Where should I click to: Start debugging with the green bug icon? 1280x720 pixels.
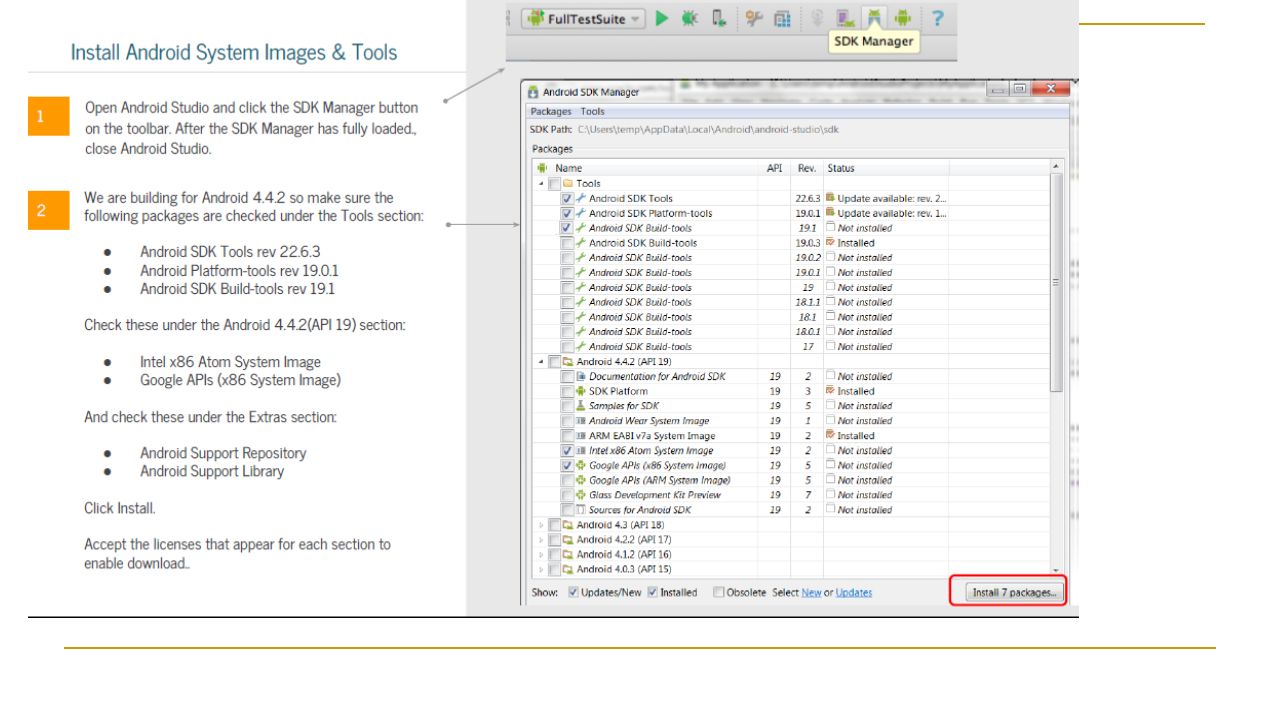pos(690,18)
